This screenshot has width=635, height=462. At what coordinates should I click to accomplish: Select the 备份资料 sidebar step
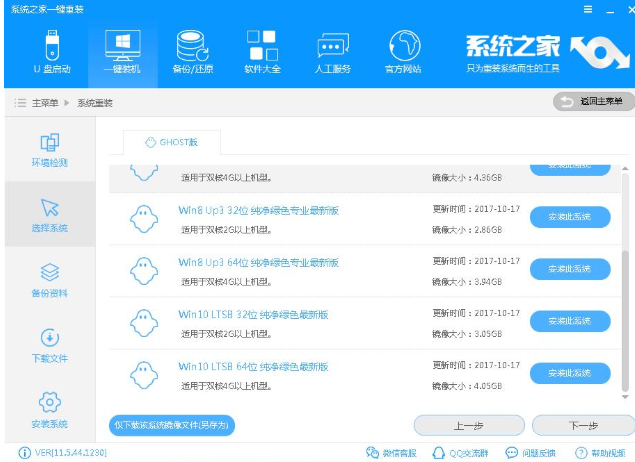(x=50, y=280)
